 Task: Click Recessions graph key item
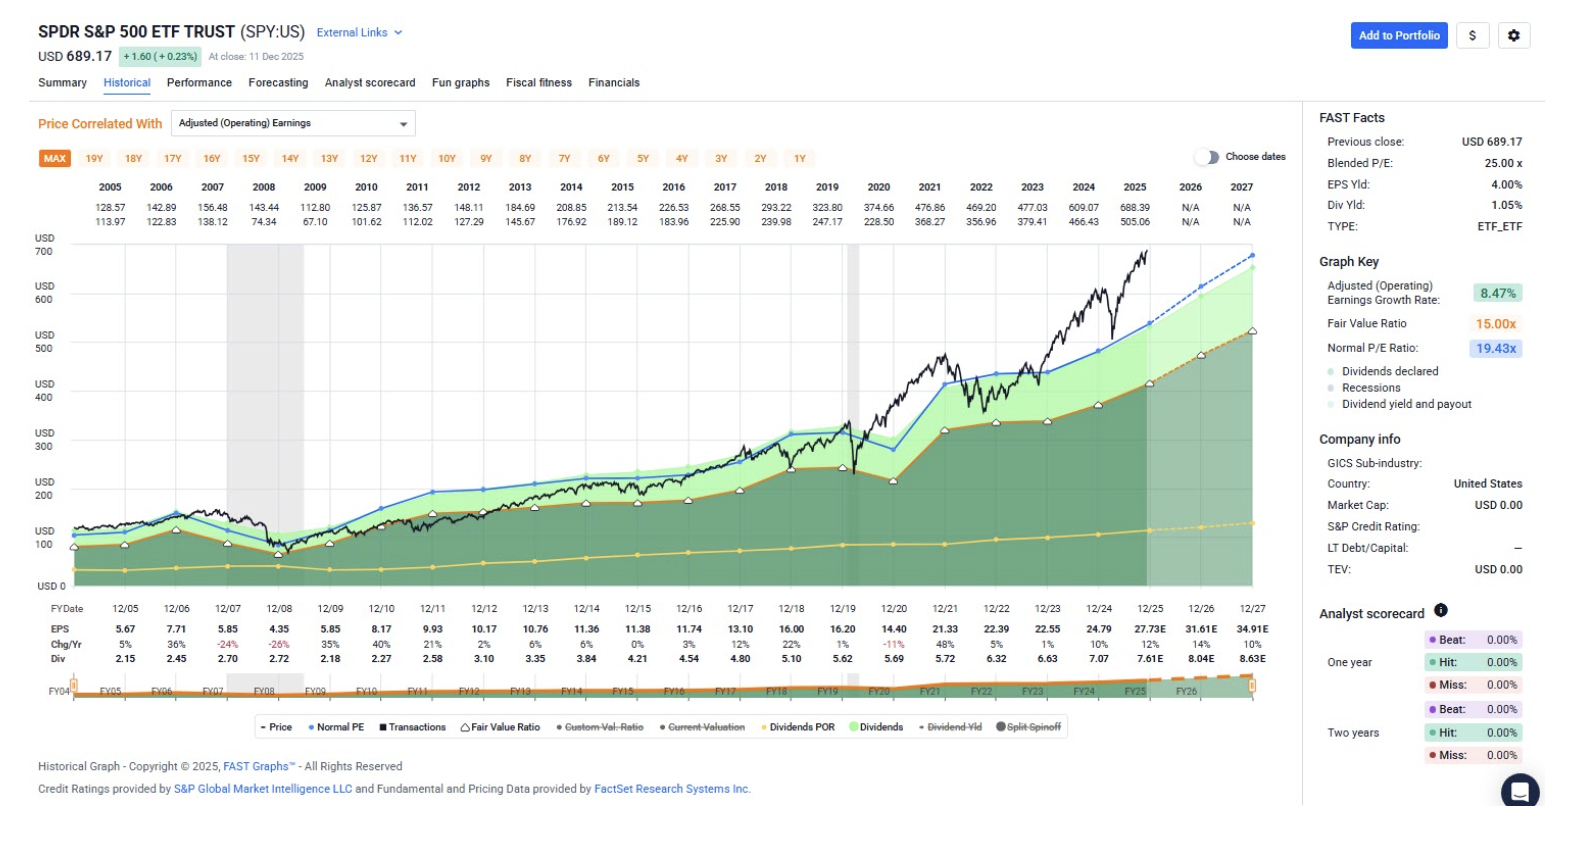pyautogui.click(x=1364, y=388)
